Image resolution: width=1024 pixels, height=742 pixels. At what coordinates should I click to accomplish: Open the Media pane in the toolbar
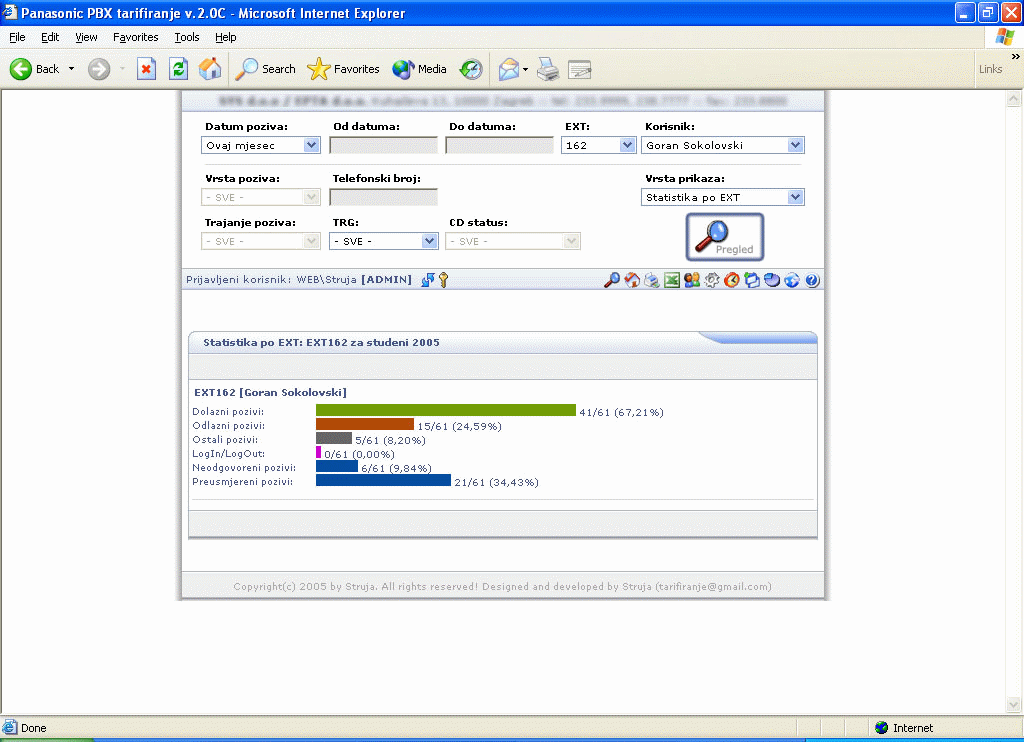point(419,69)
